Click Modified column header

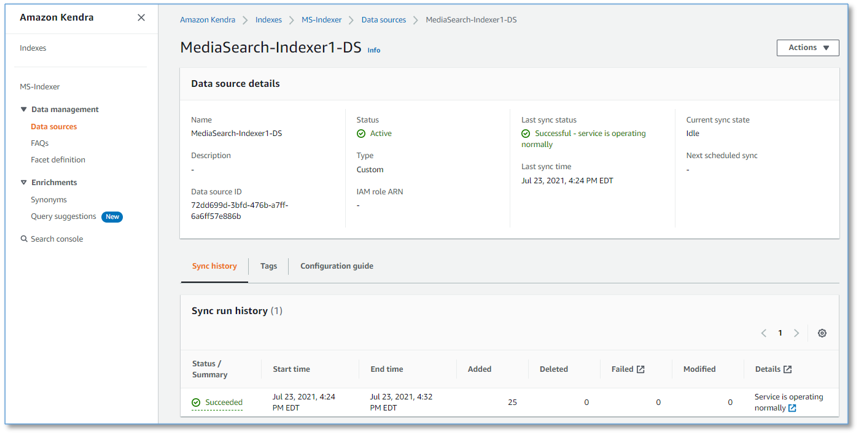699,369
